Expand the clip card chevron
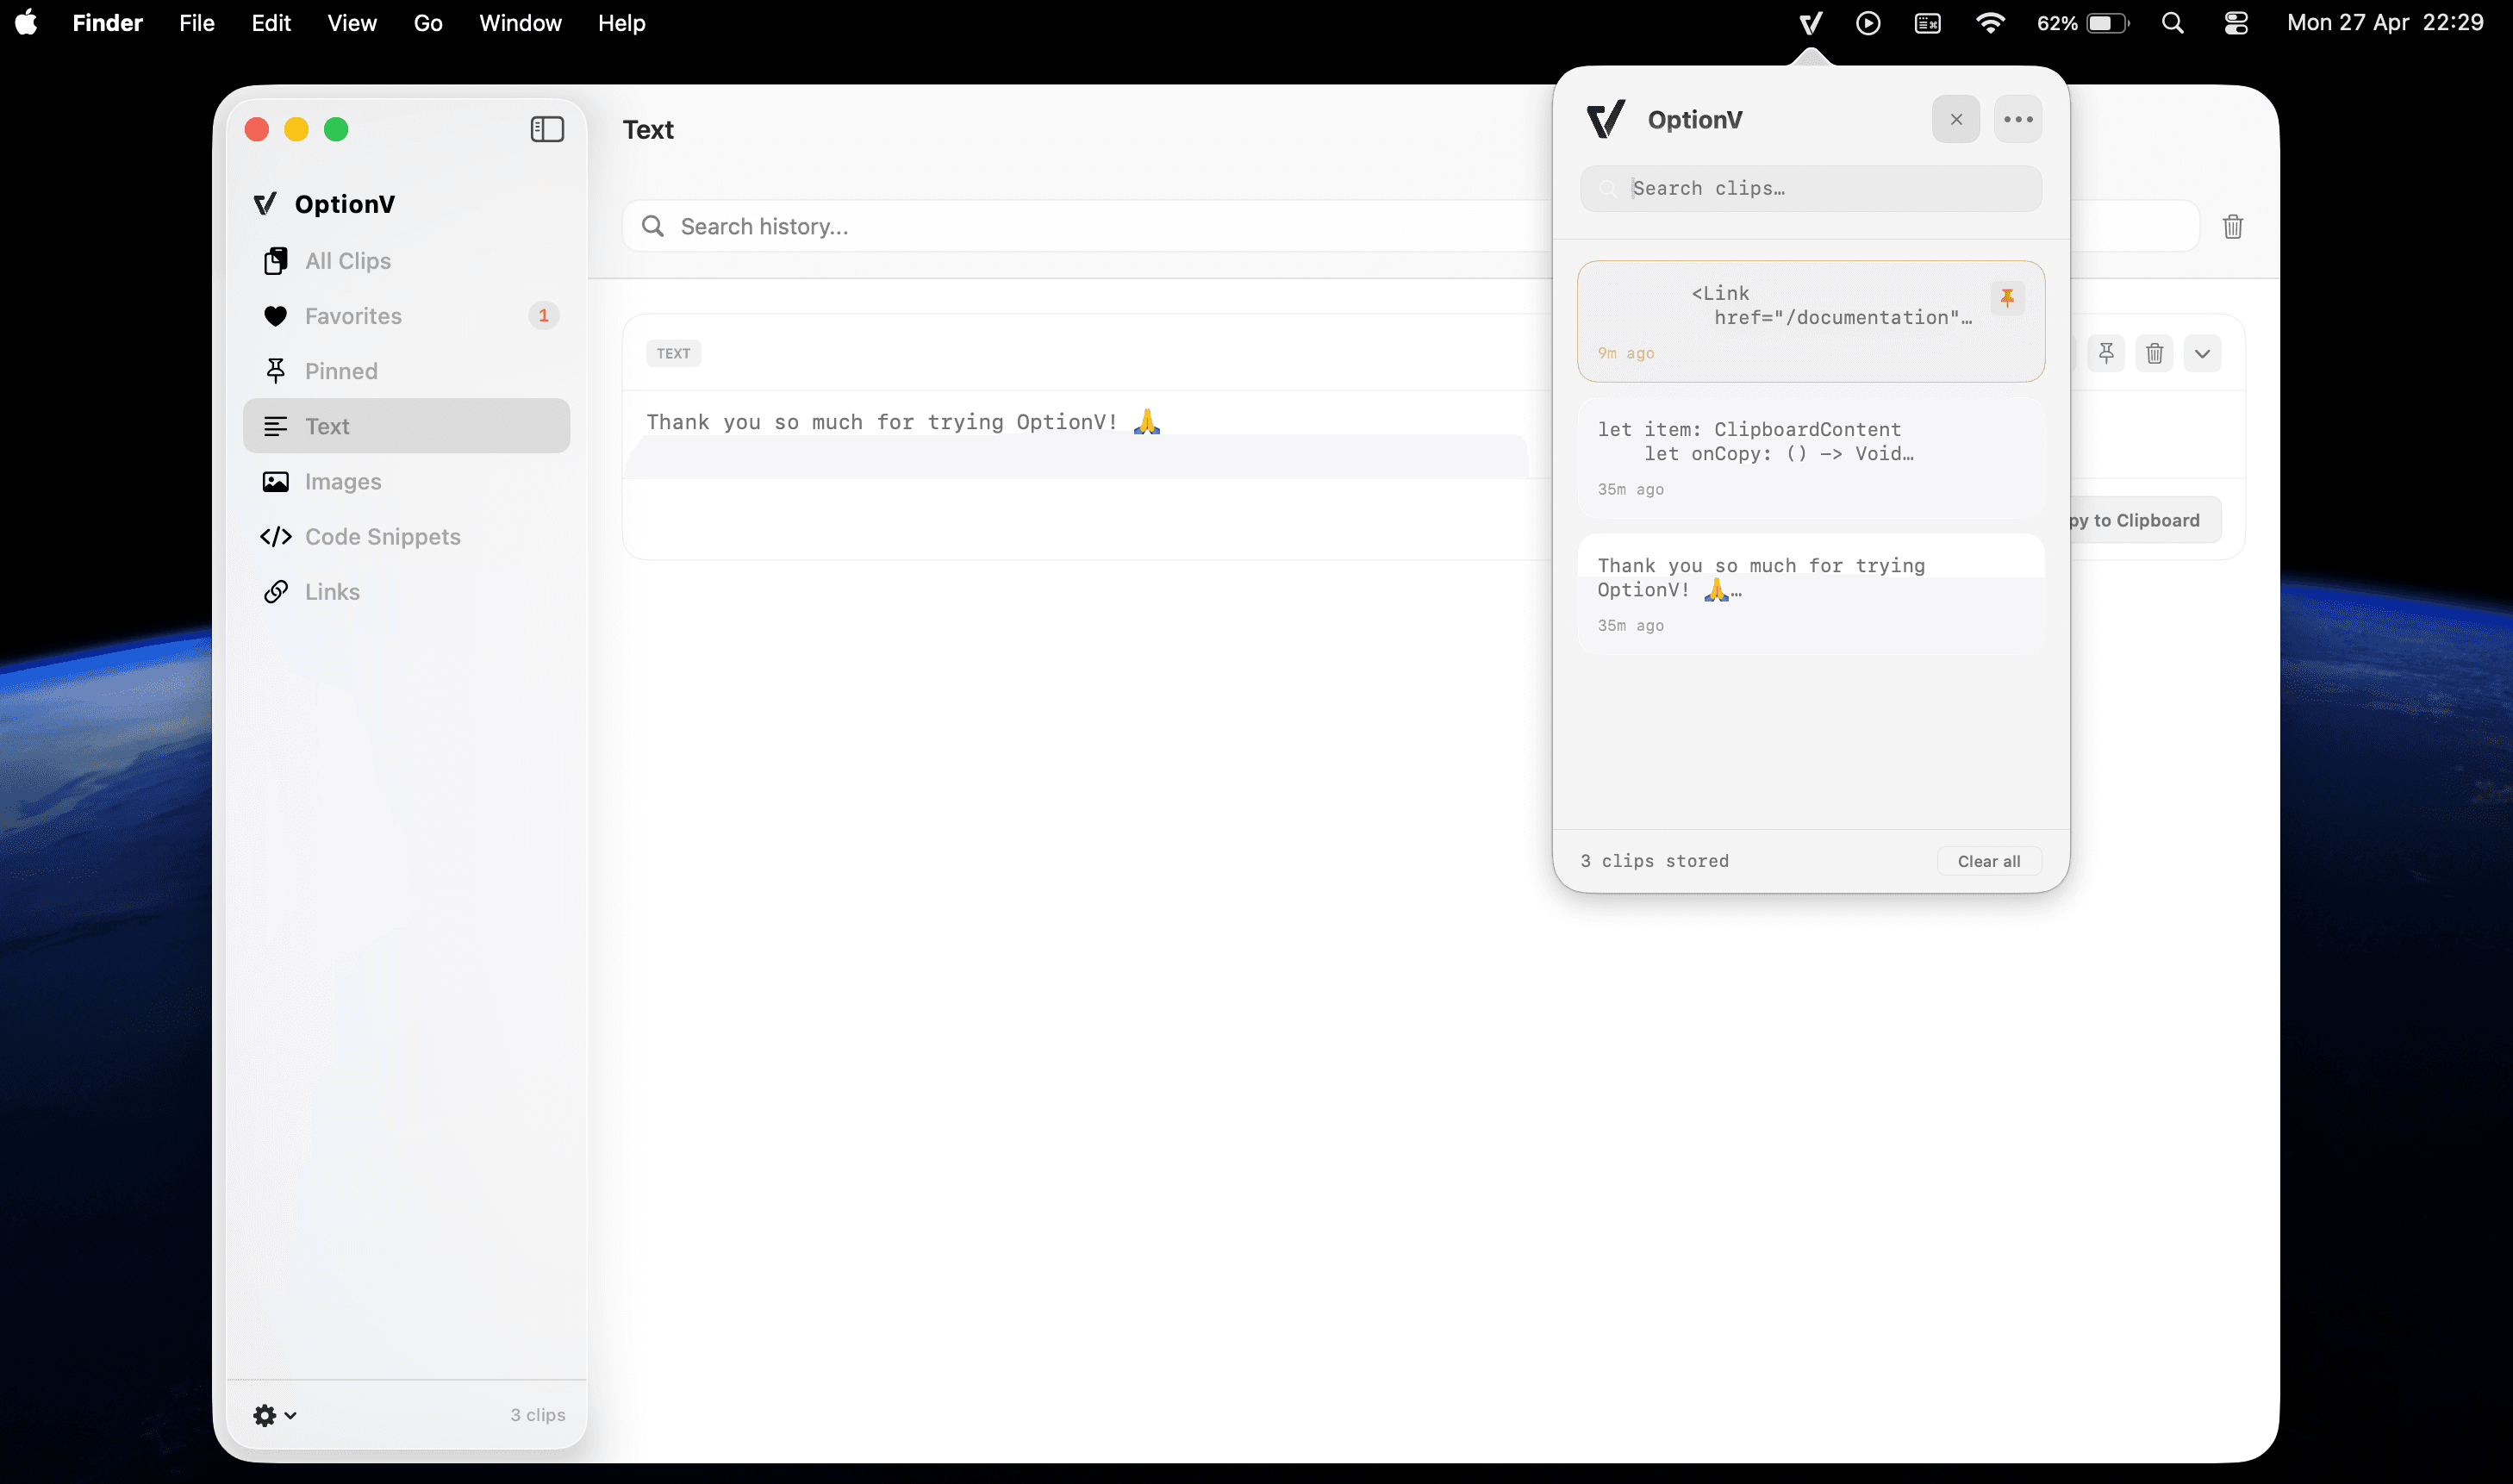The image size is (2513, 1484). tap(2202, 353)
